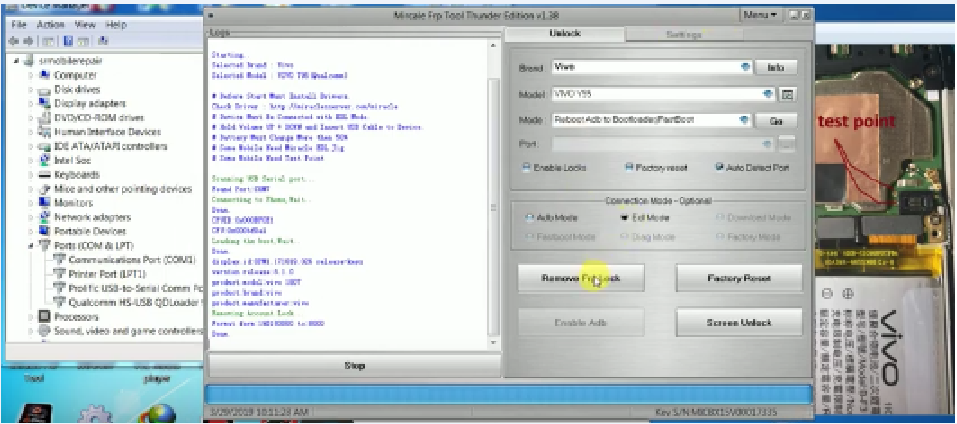Click the Info button beside Brand
The height and width of the screenshot is (424, 957).
coord(776,68)
